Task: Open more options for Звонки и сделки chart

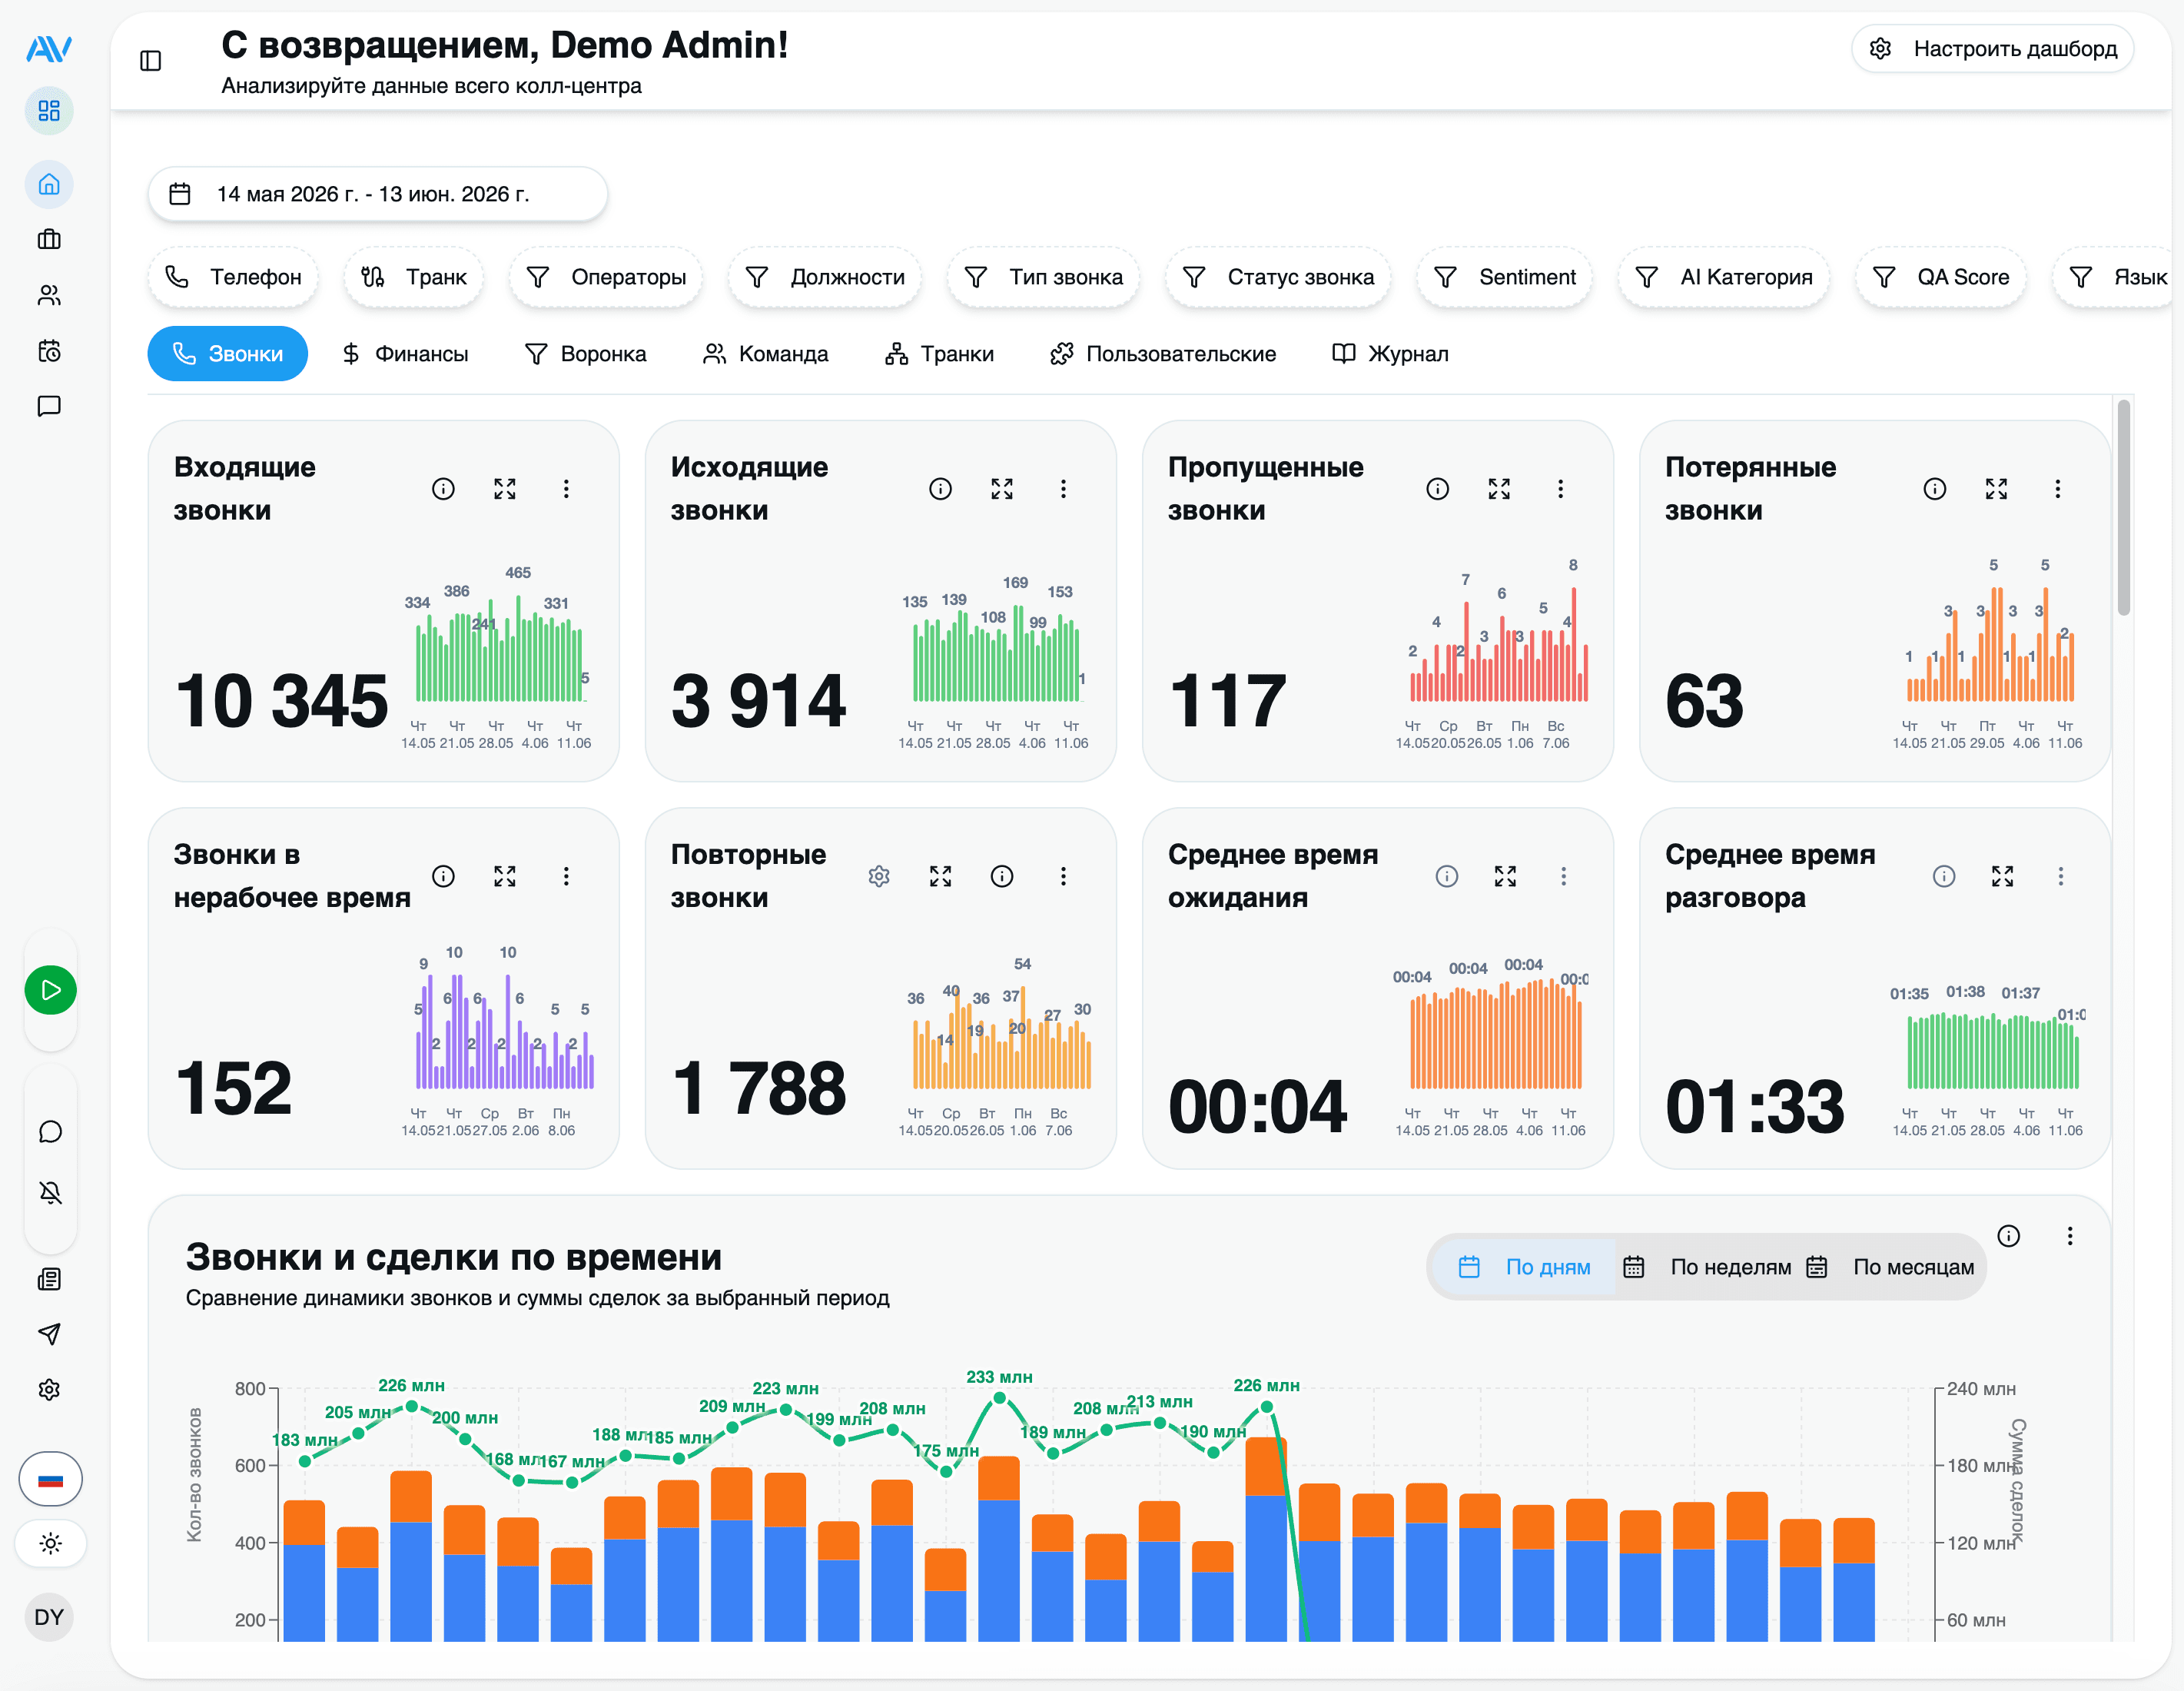Action: [2070, 1236]
